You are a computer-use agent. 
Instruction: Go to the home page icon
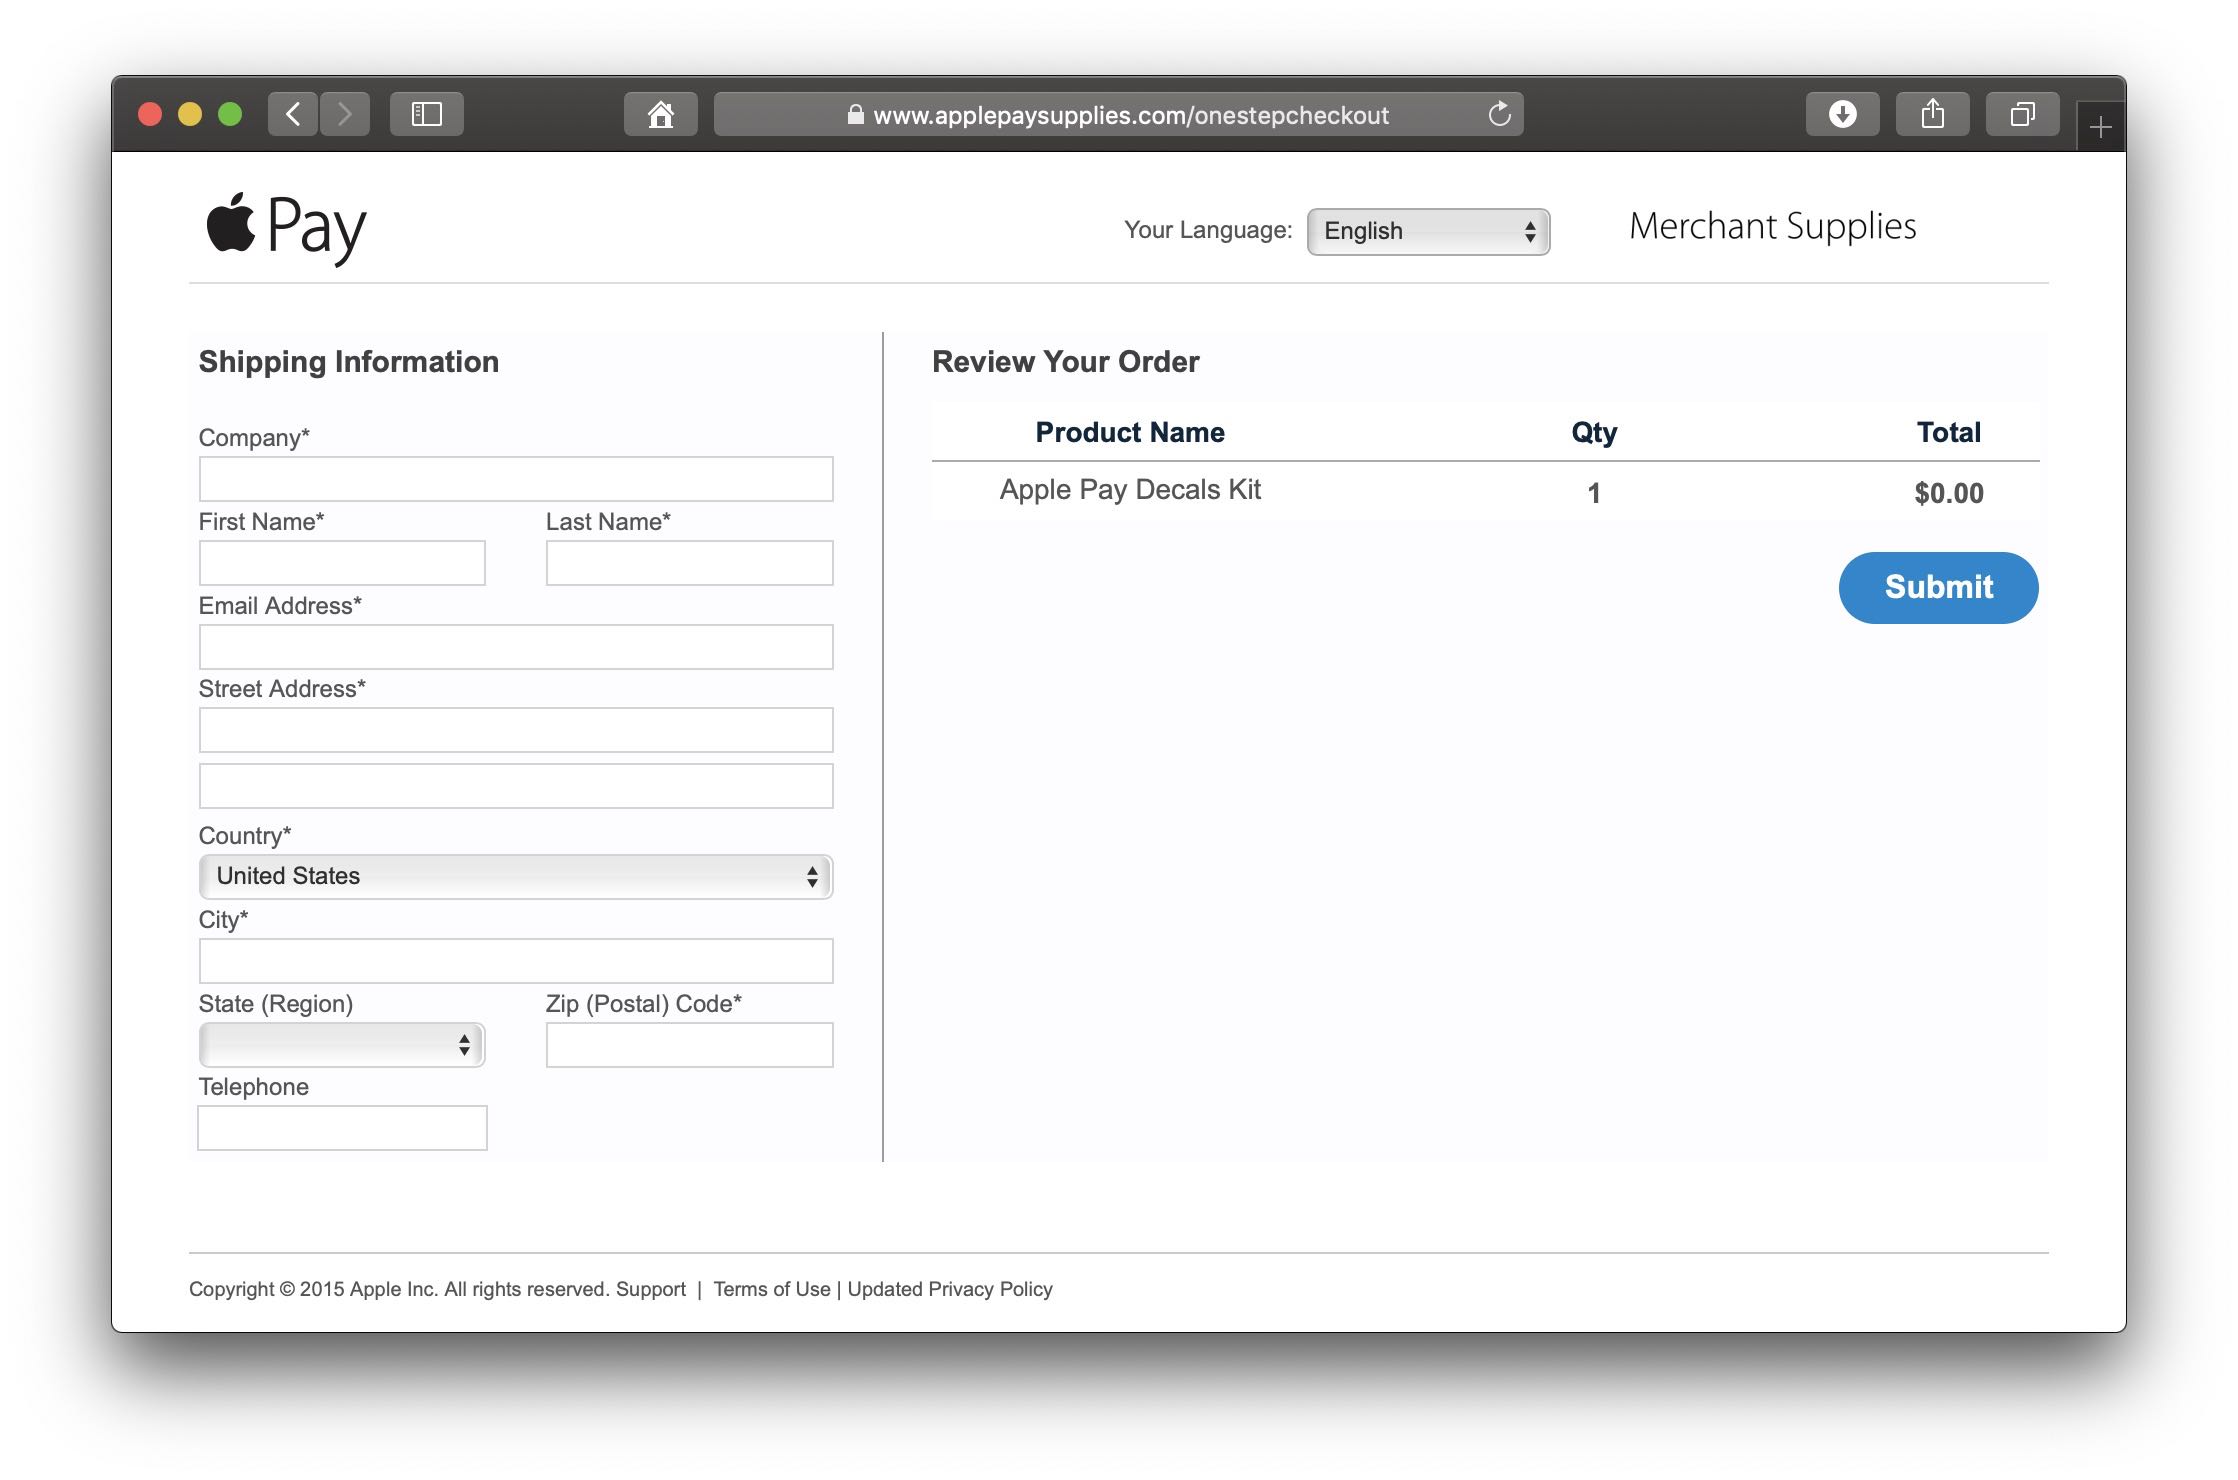660,114
